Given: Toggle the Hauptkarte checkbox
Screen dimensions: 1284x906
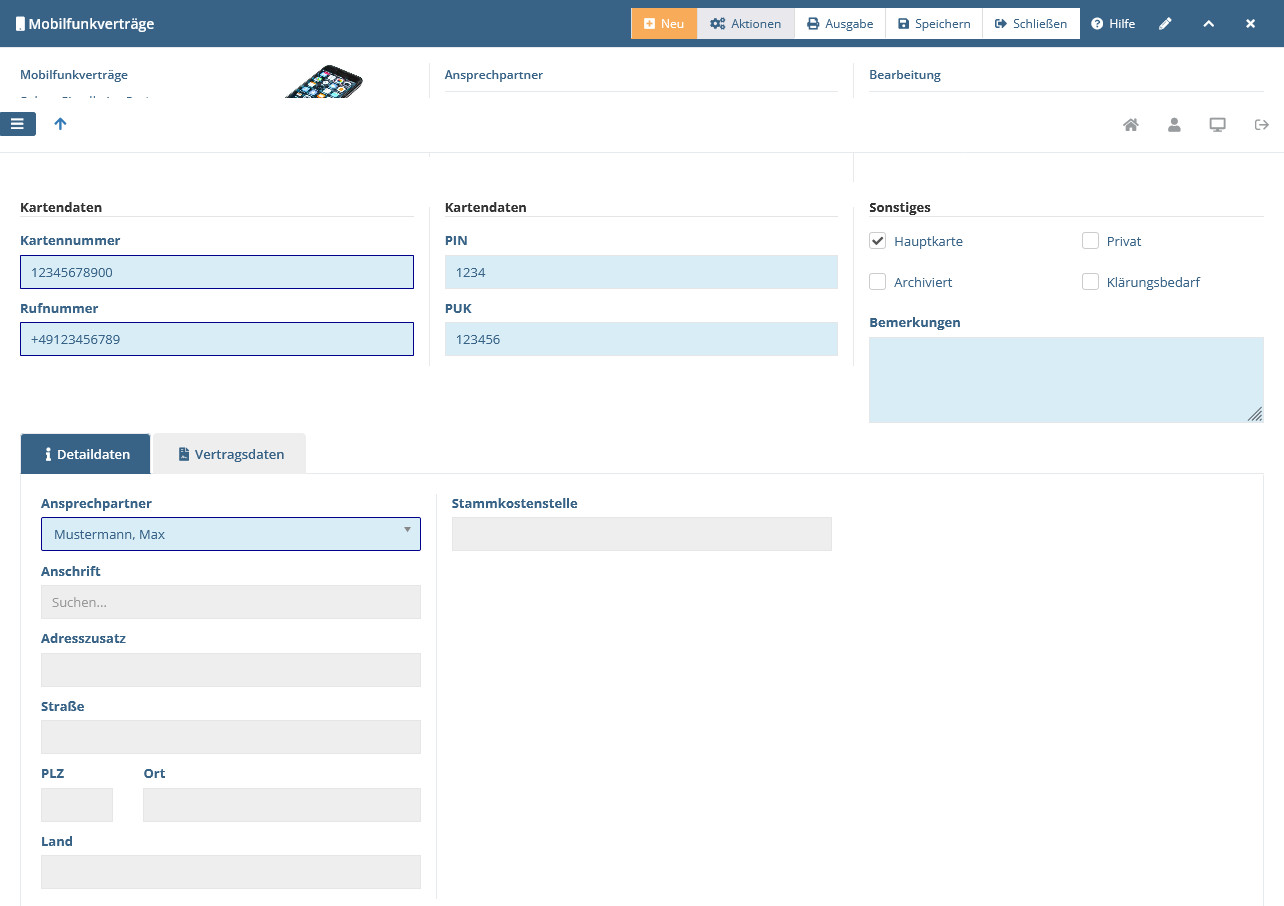Looking at the screenshot, I should [x=878, y=241].
